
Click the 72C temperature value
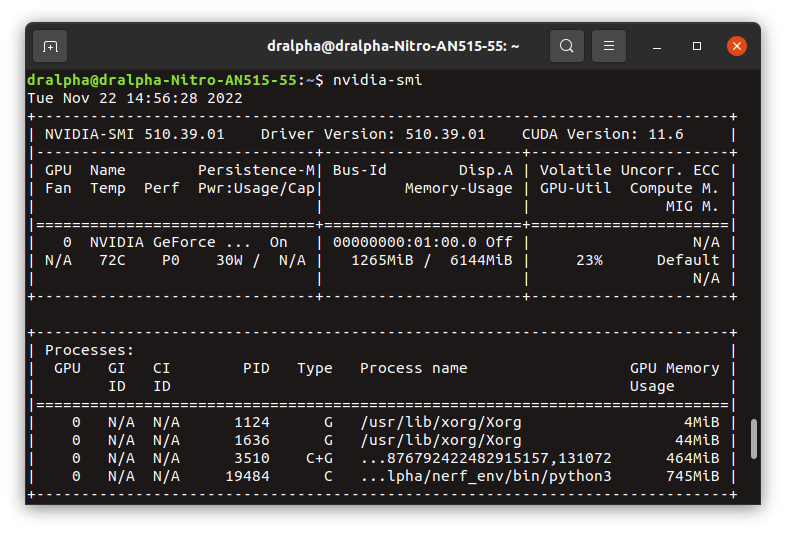(112, 261)
